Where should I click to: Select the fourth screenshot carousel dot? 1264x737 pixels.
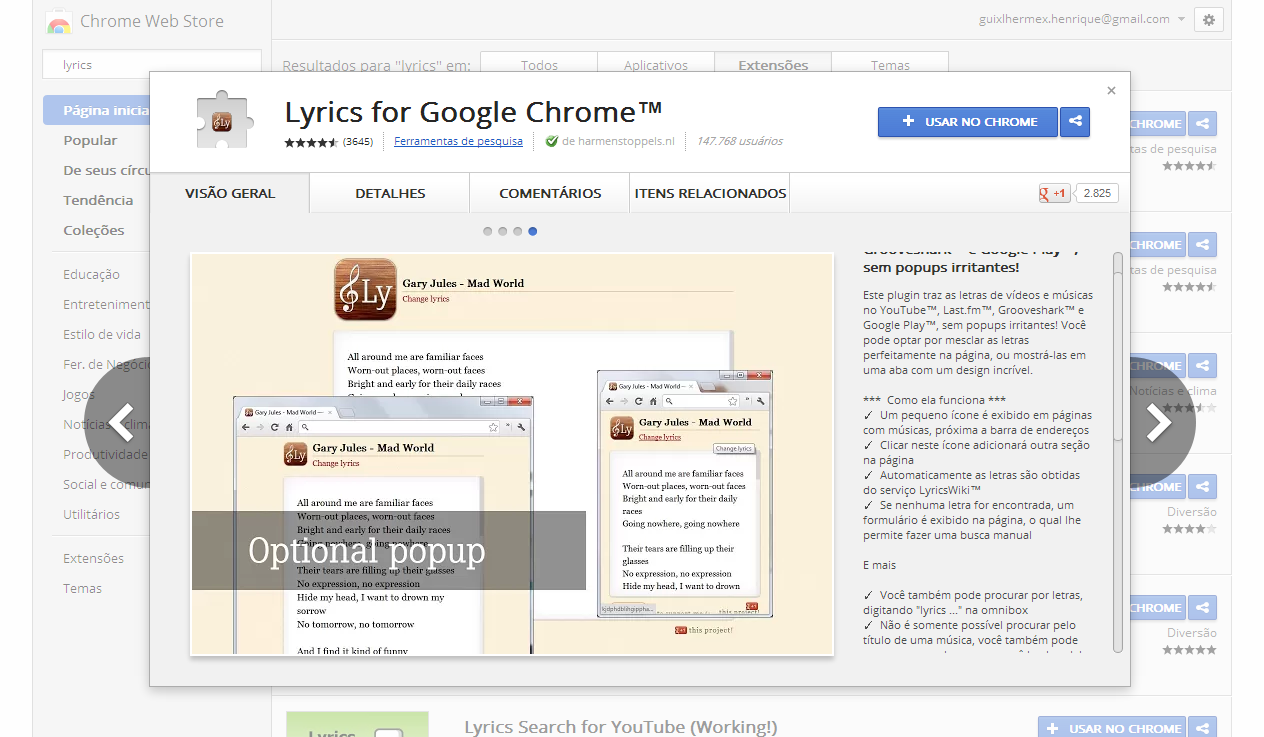pos(533,231)
